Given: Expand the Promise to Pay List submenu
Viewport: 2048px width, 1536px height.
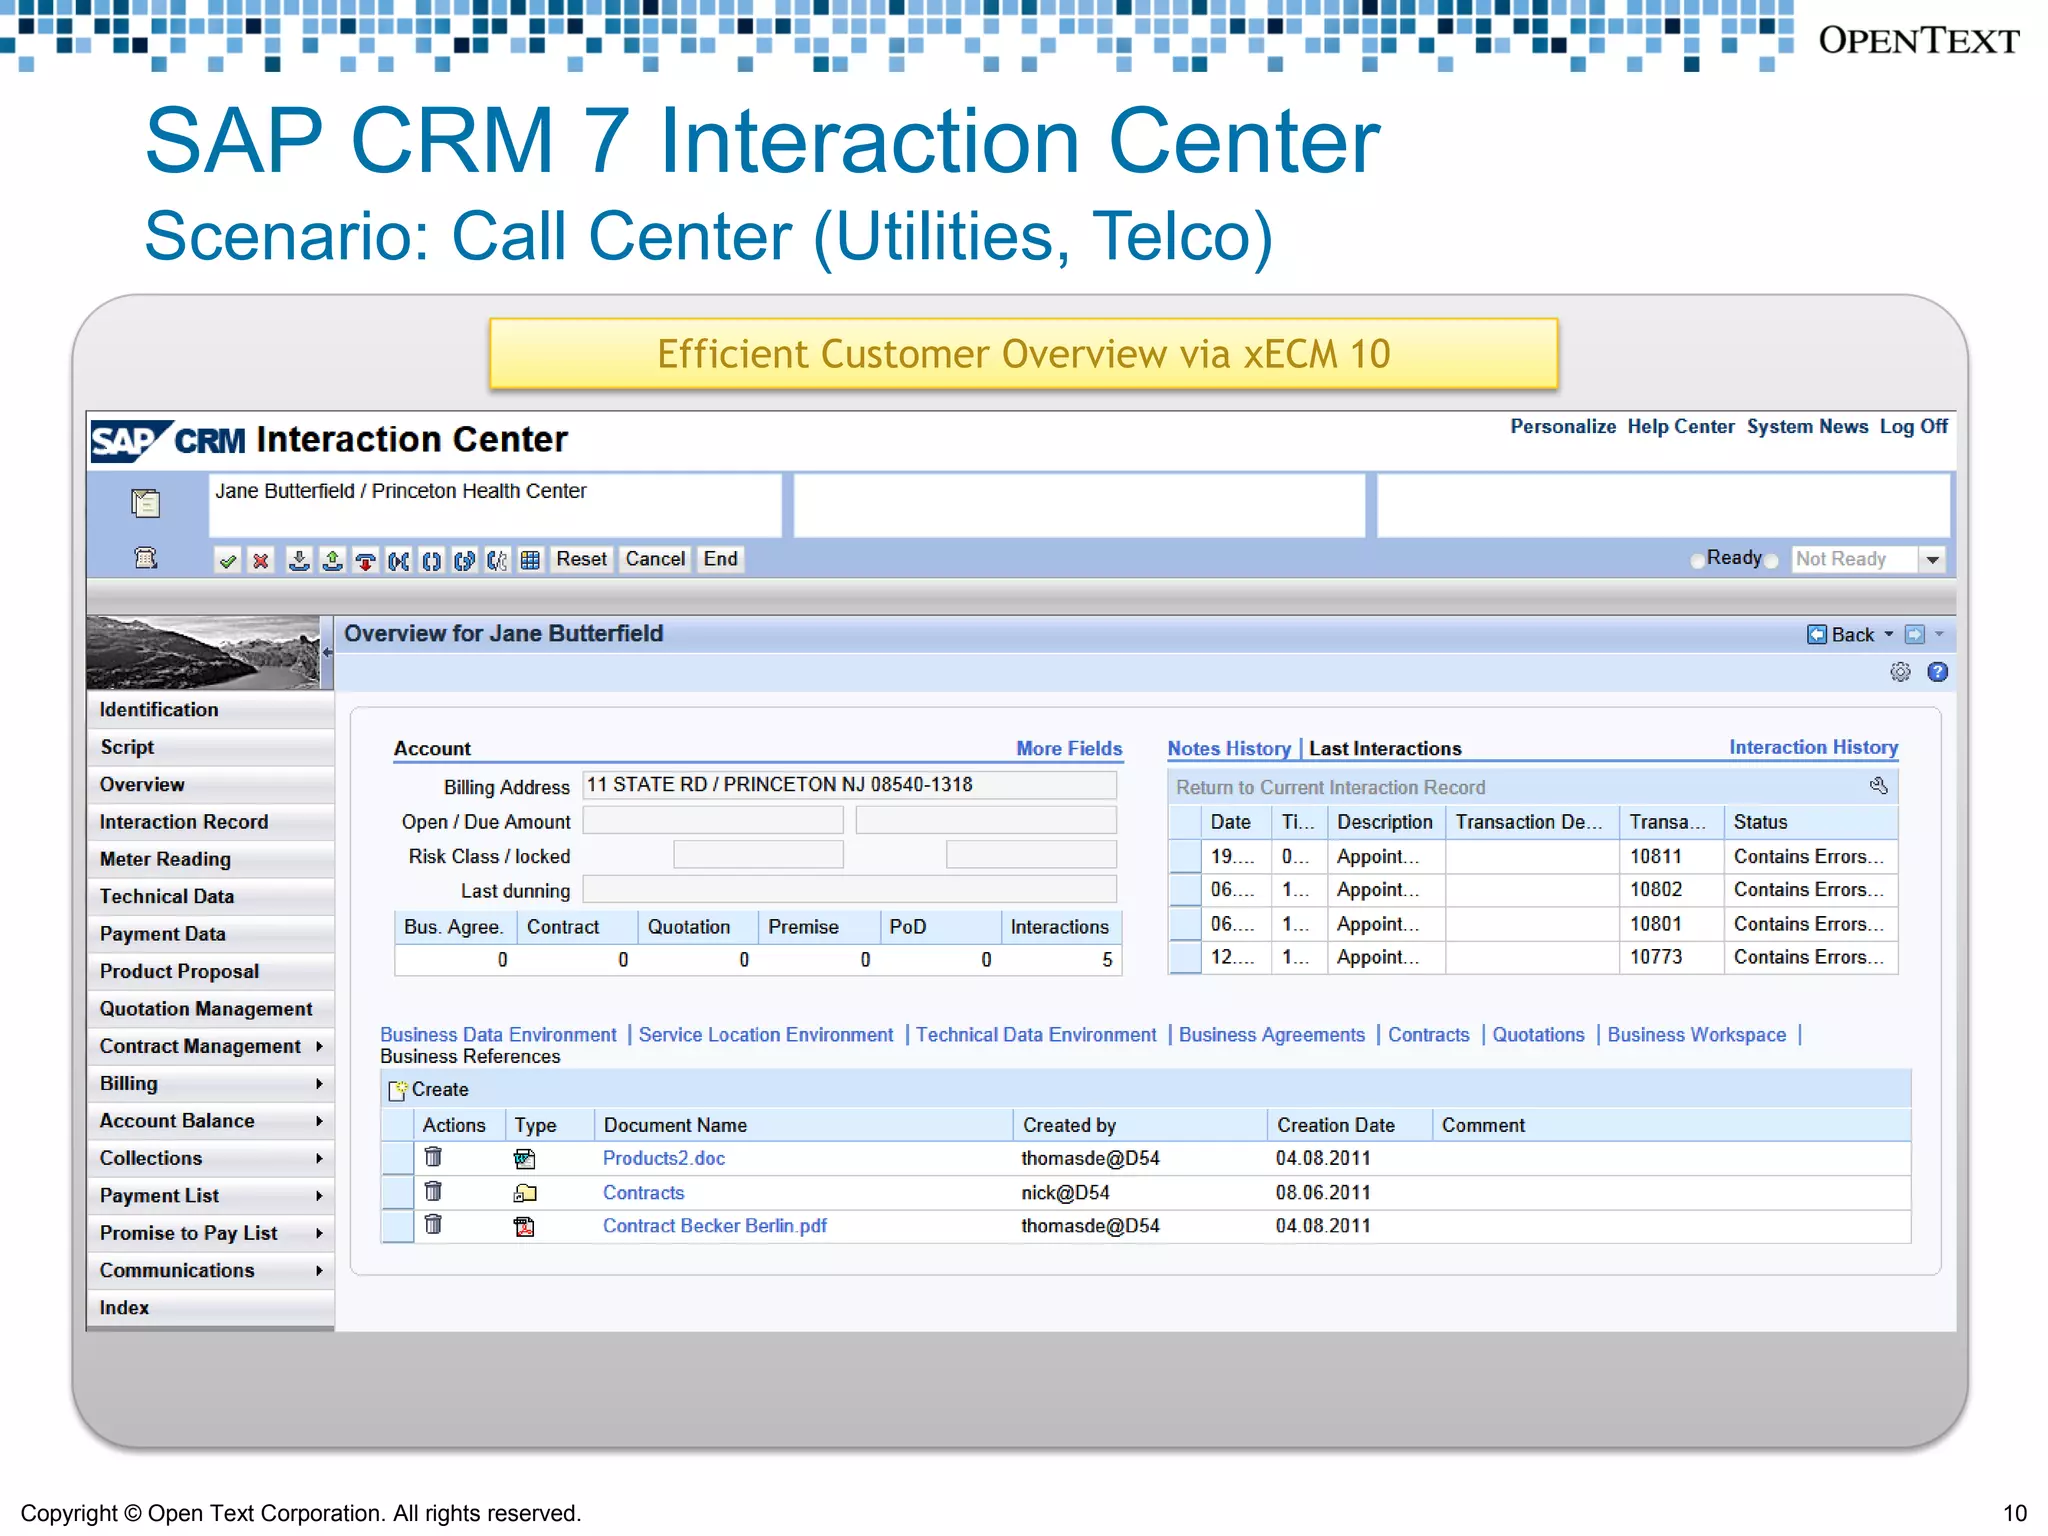Looking at the screenshot, I should [319, 1233].
